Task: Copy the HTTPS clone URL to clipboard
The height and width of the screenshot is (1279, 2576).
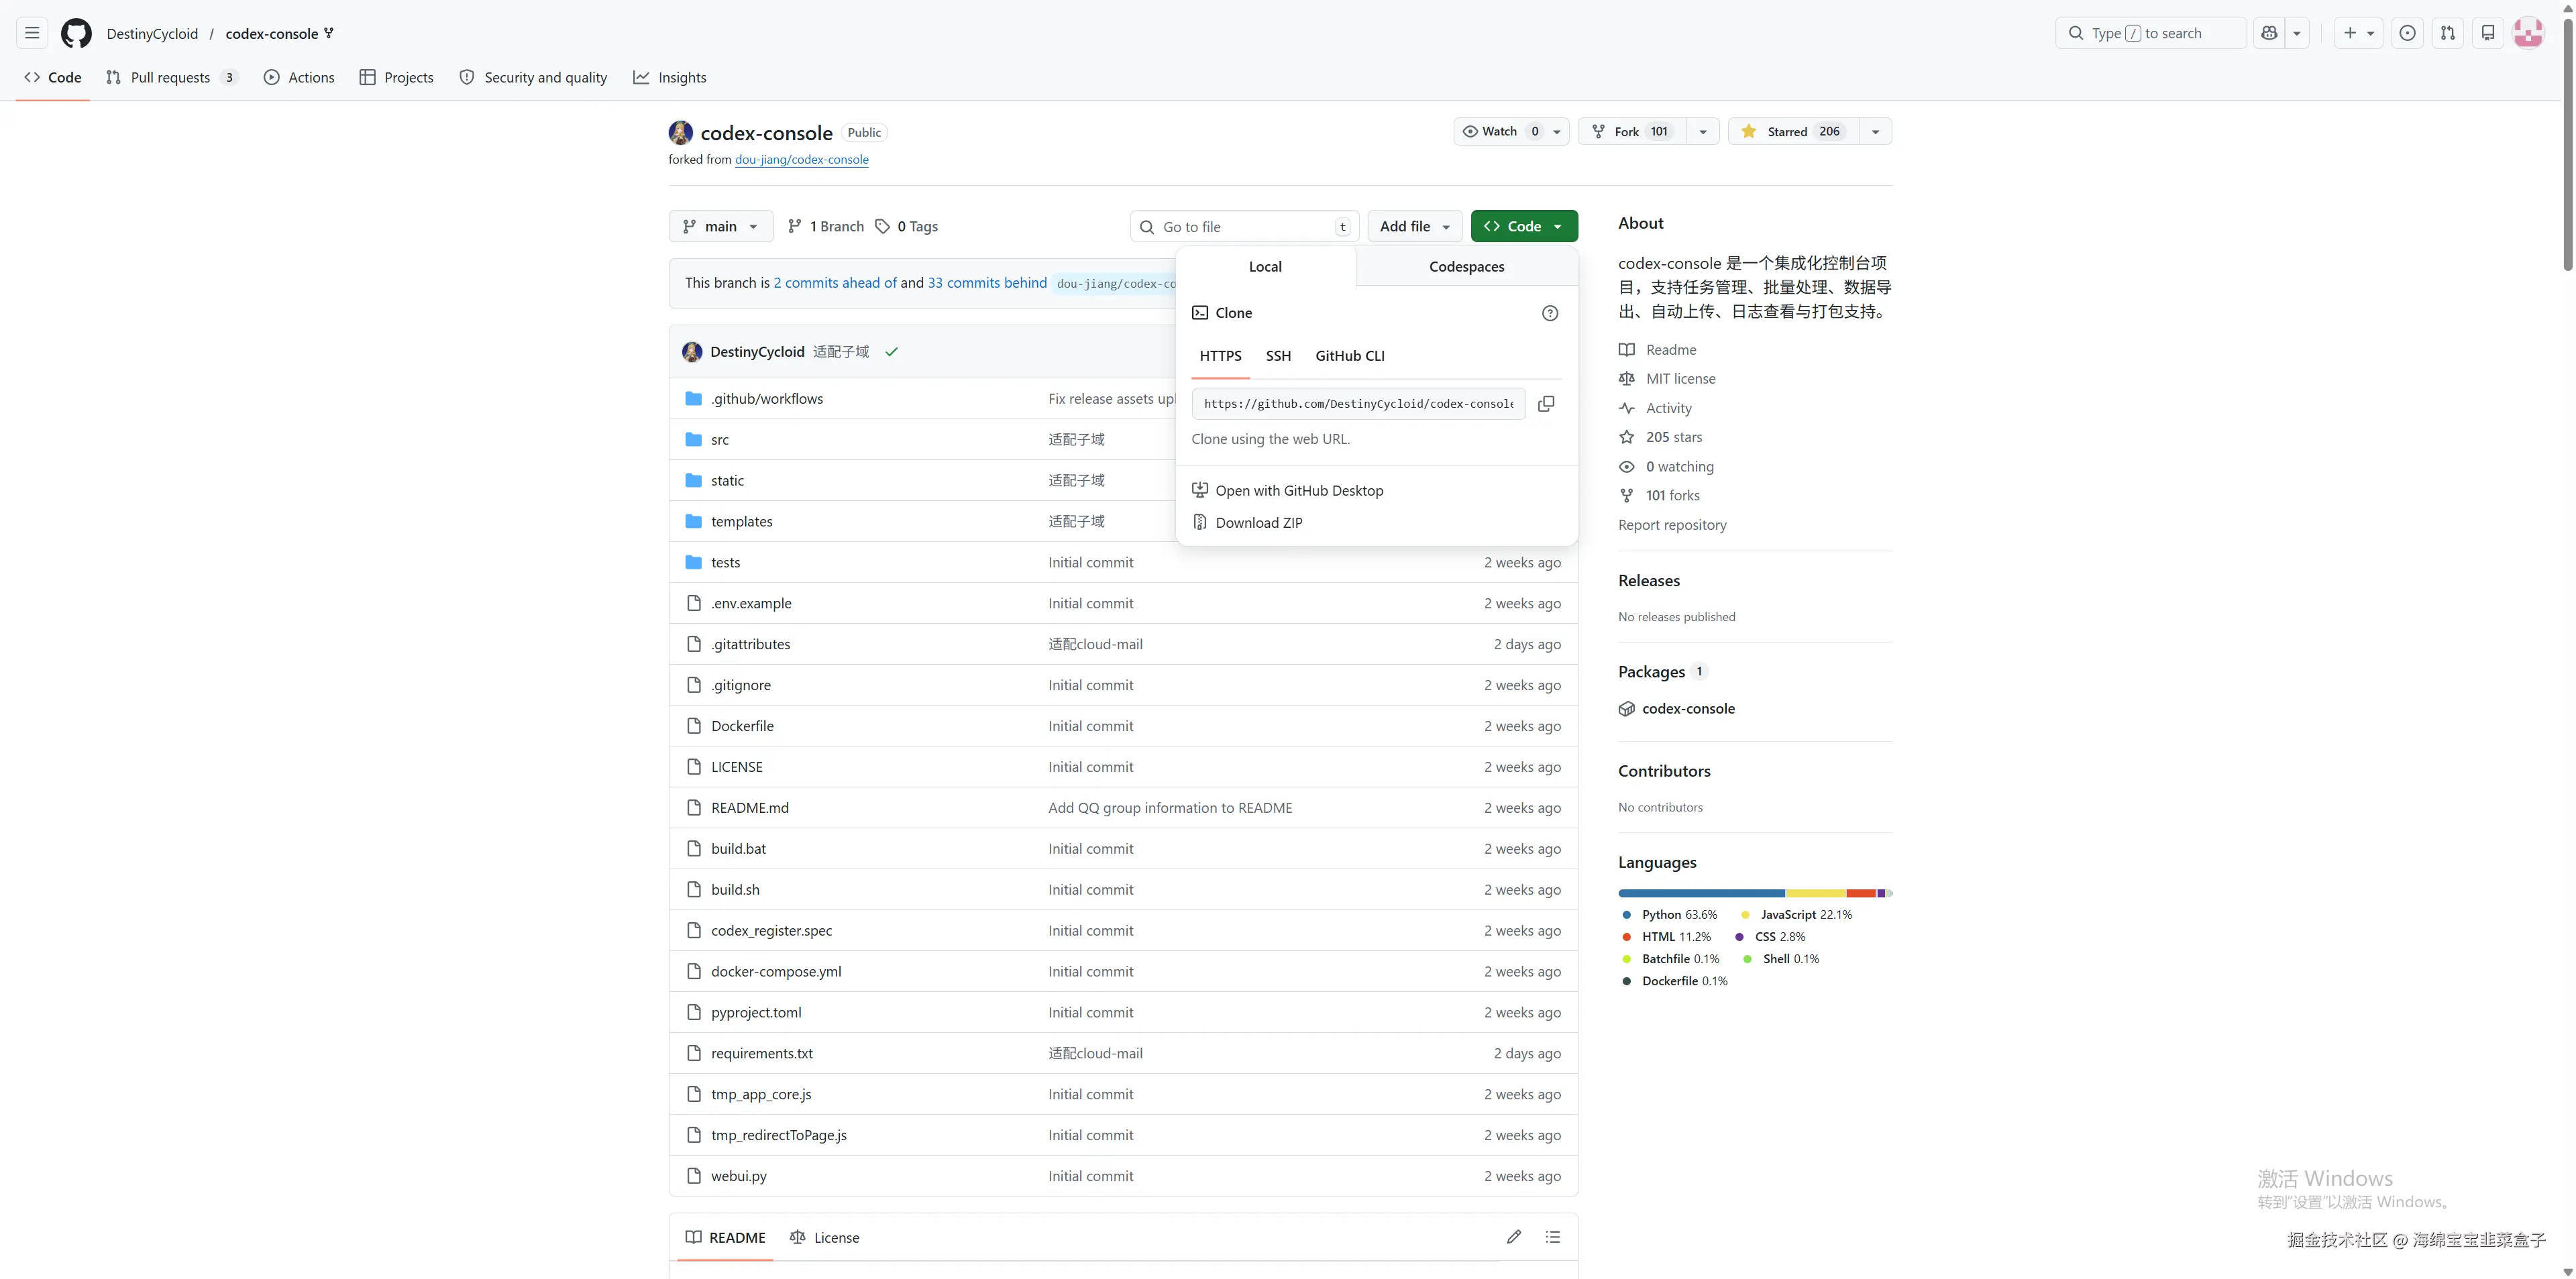Action: click(1546, 404)
